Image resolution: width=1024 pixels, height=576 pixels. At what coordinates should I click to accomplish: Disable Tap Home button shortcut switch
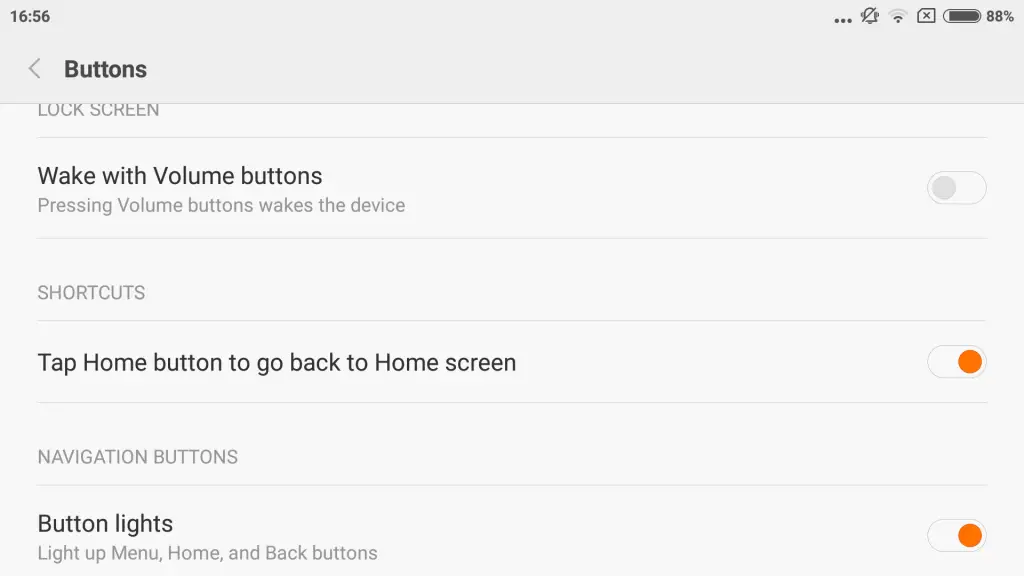point(956,362)
